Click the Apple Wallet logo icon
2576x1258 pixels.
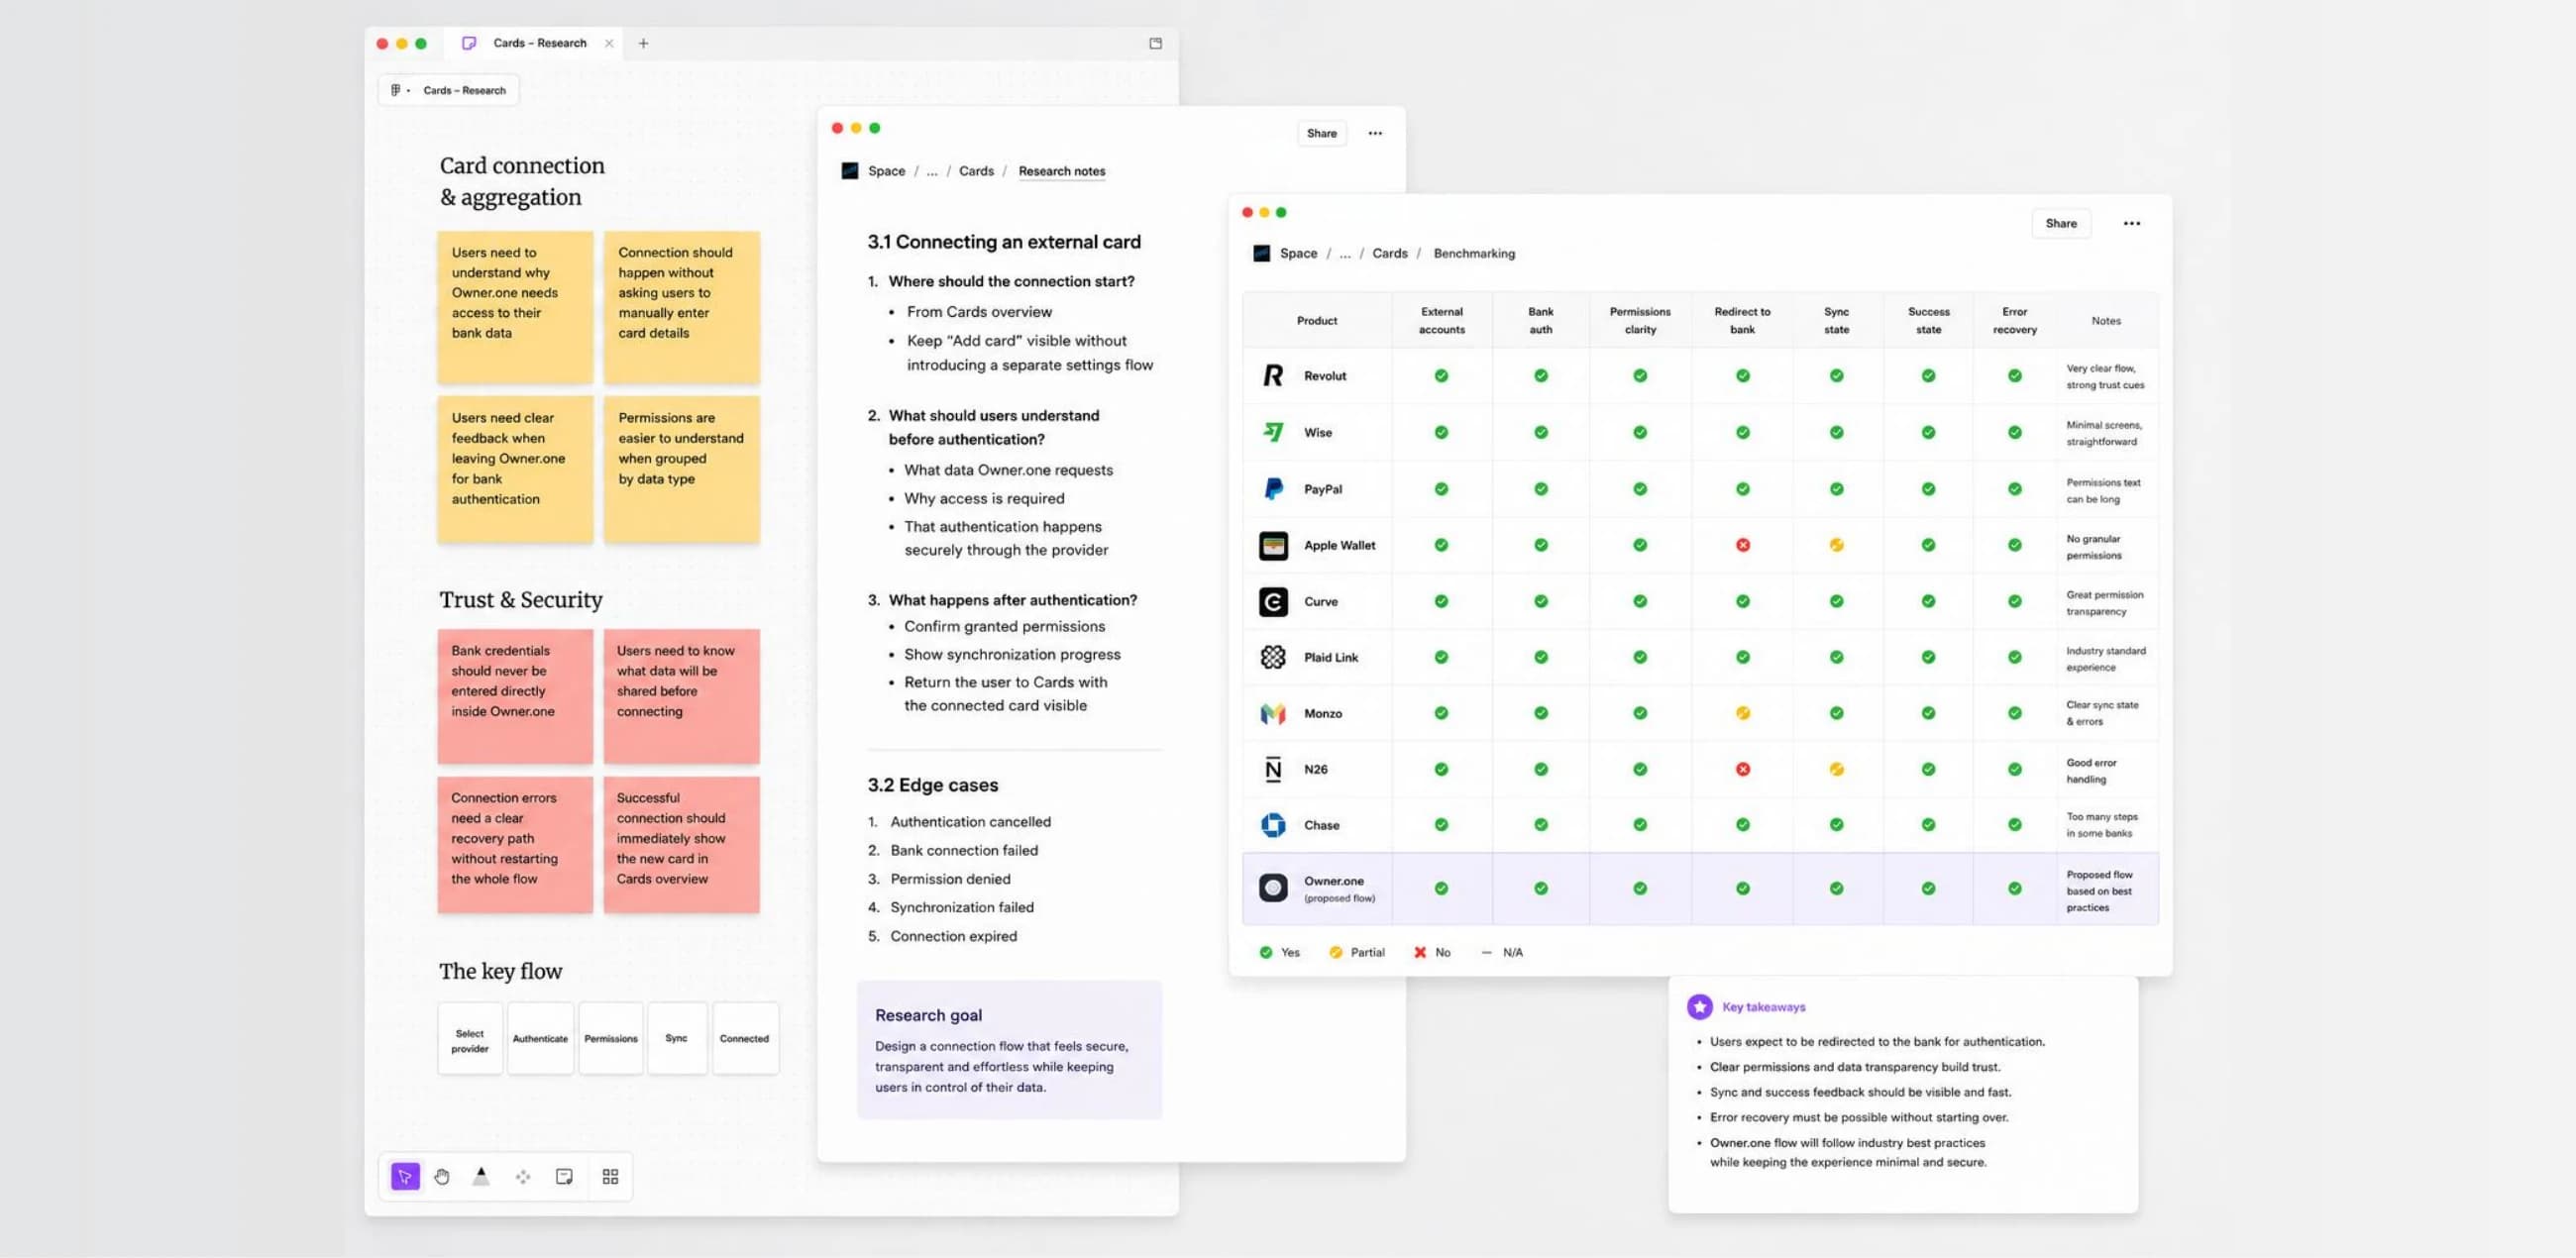click(1272, 545)
